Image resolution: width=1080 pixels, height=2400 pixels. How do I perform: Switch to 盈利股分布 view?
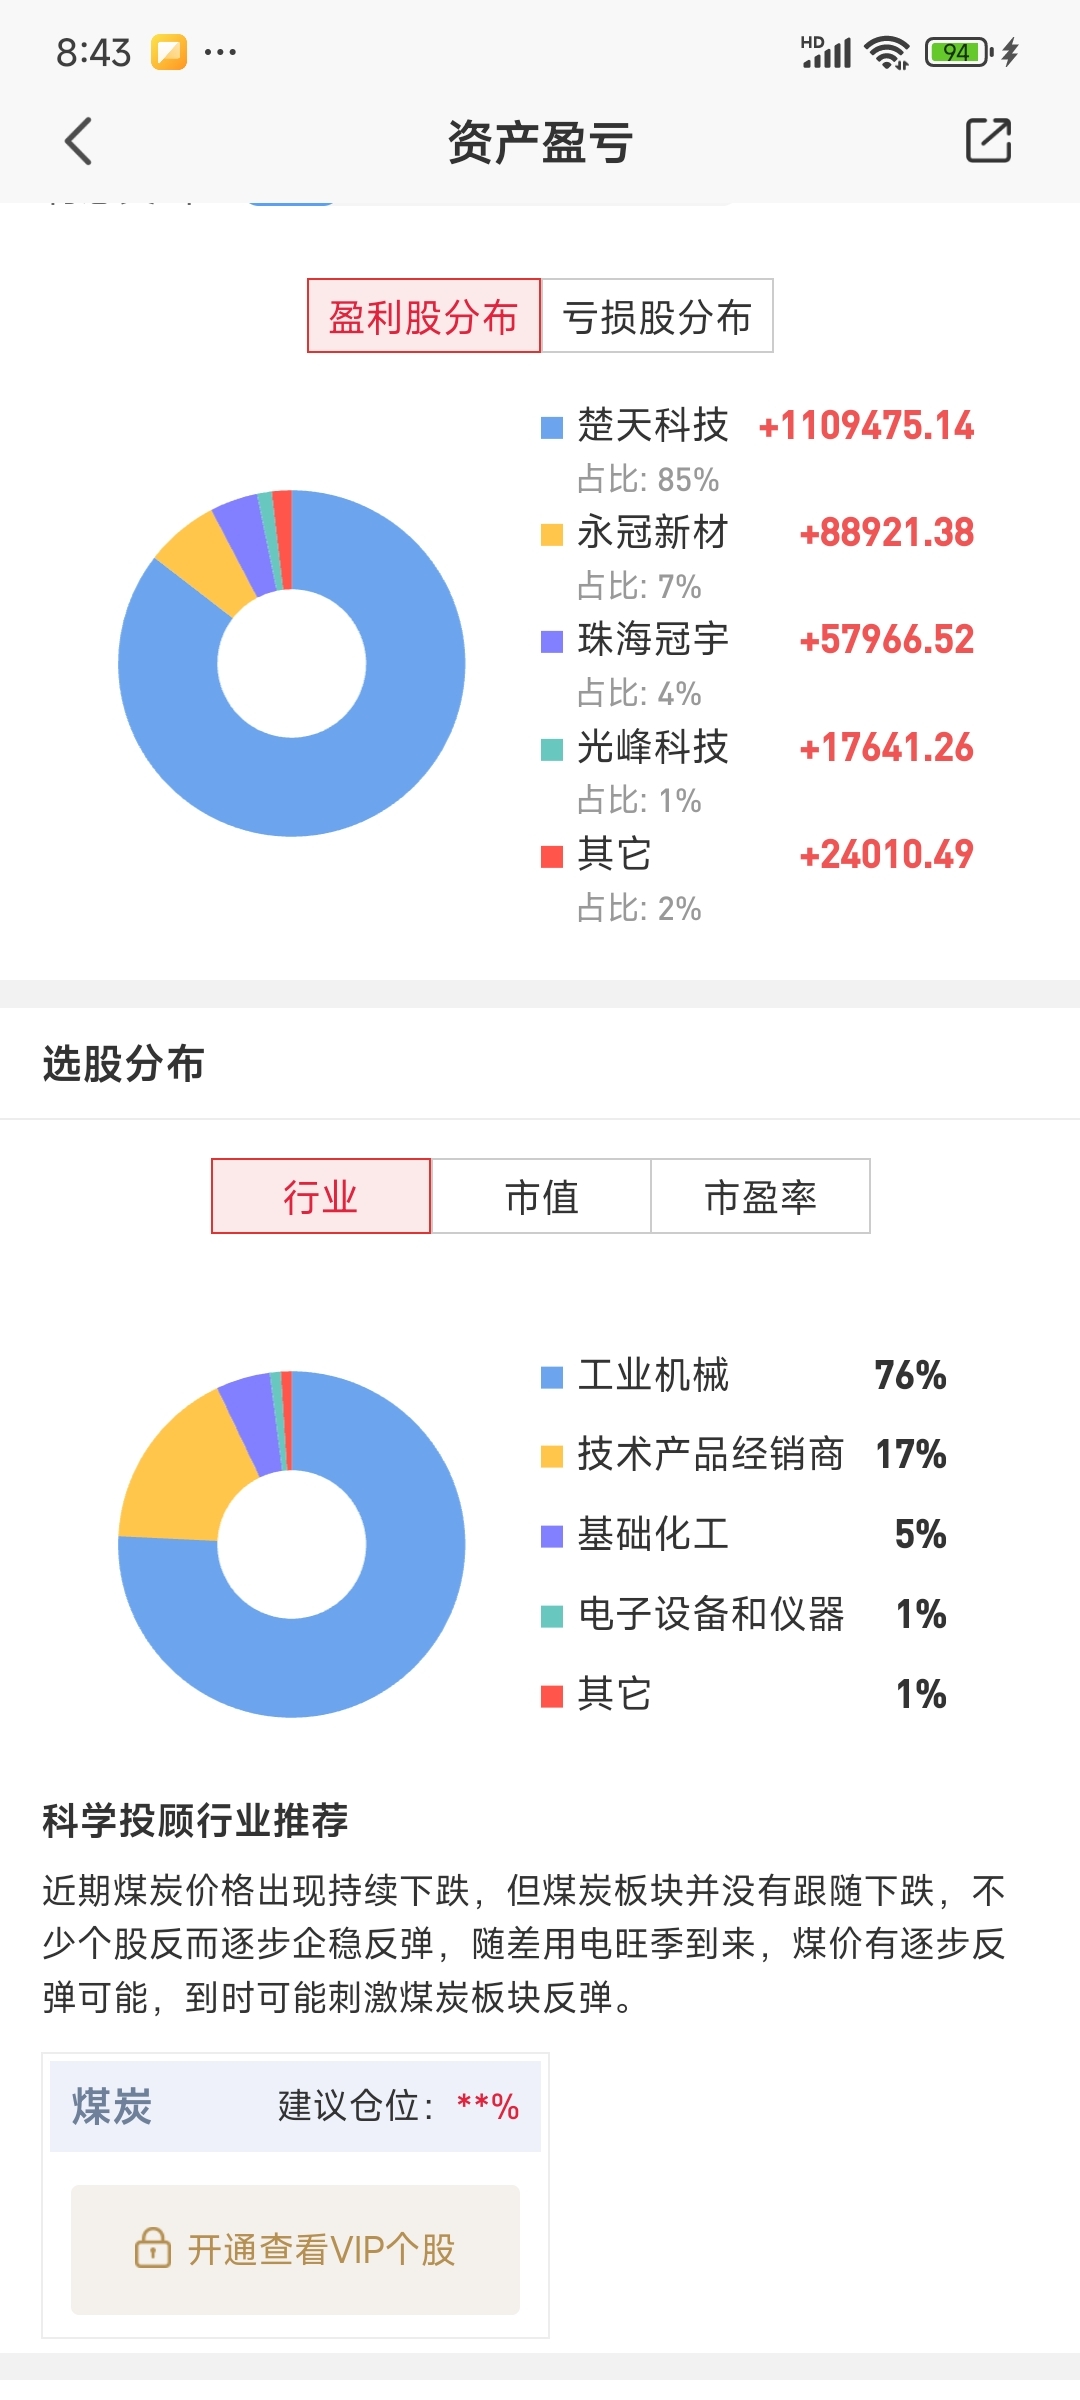pyautogui.click(x=424, y=316)
